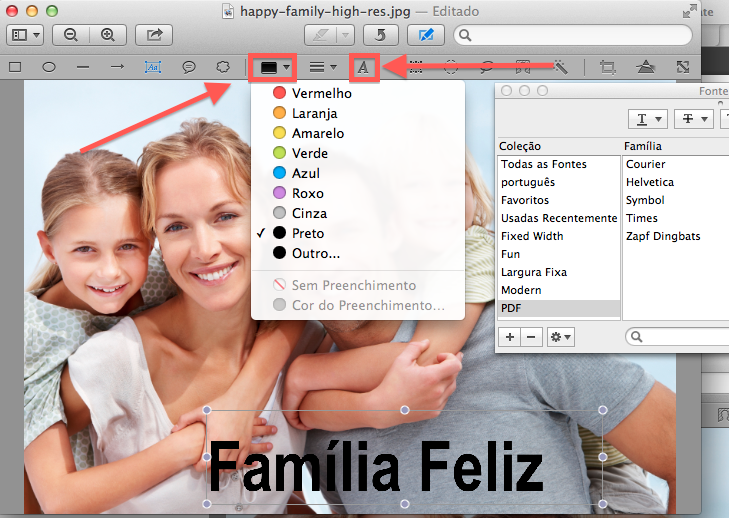Select the oval shape tool

click(48, 67)
